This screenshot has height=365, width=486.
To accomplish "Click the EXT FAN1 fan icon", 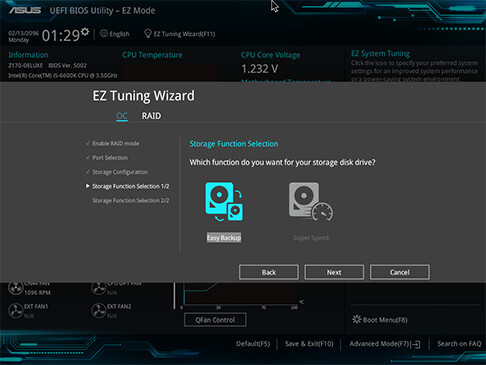I will click(x=15, y=310).
